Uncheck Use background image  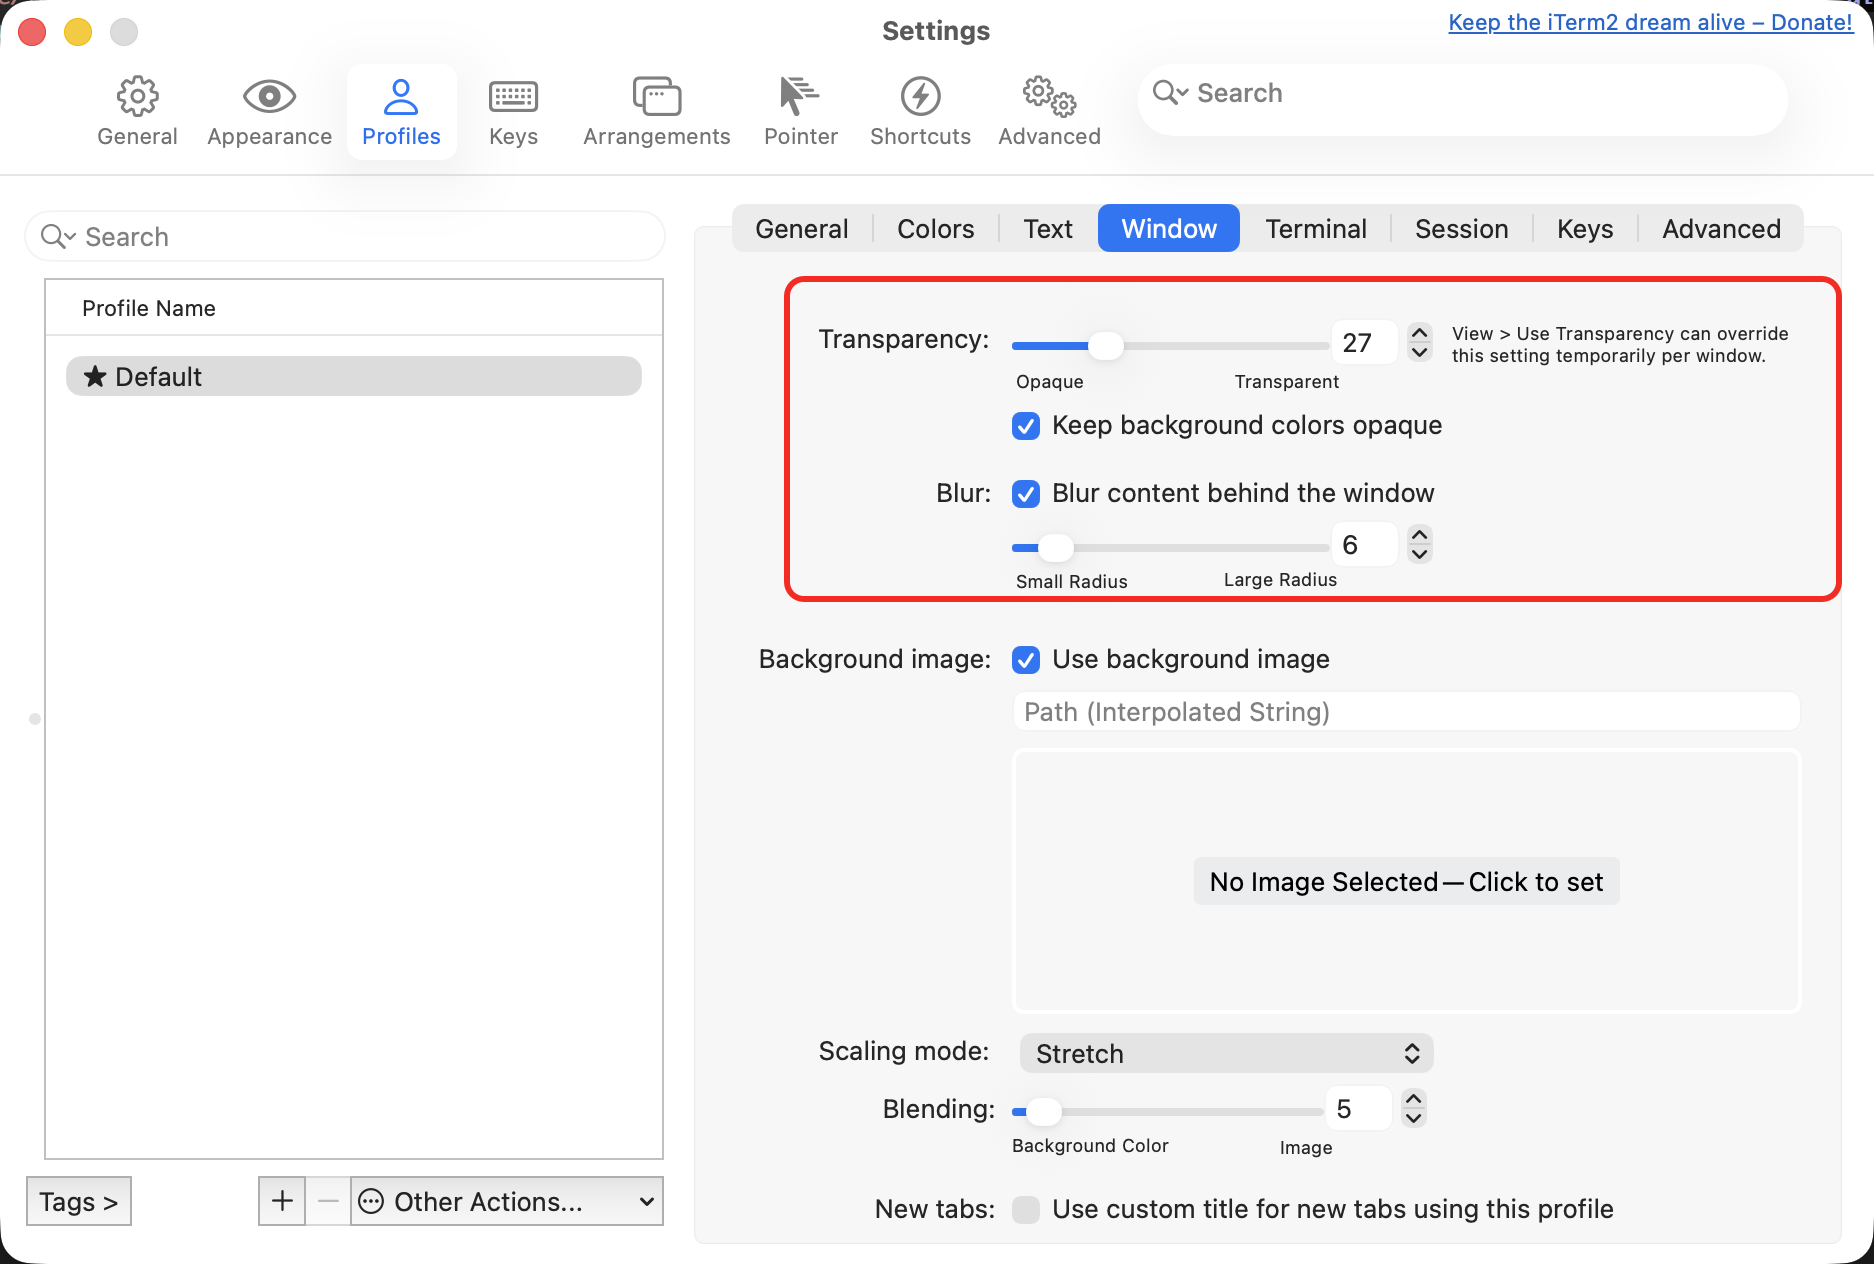pyautogui.click(x=1026, y=660)
